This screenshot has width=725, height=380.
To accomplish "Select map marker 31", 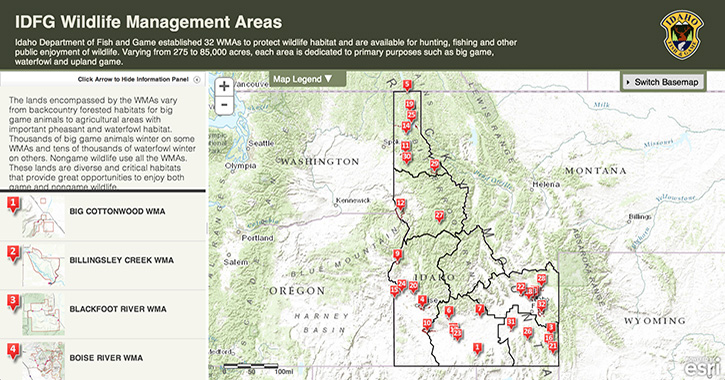I will tap(511, 323).
